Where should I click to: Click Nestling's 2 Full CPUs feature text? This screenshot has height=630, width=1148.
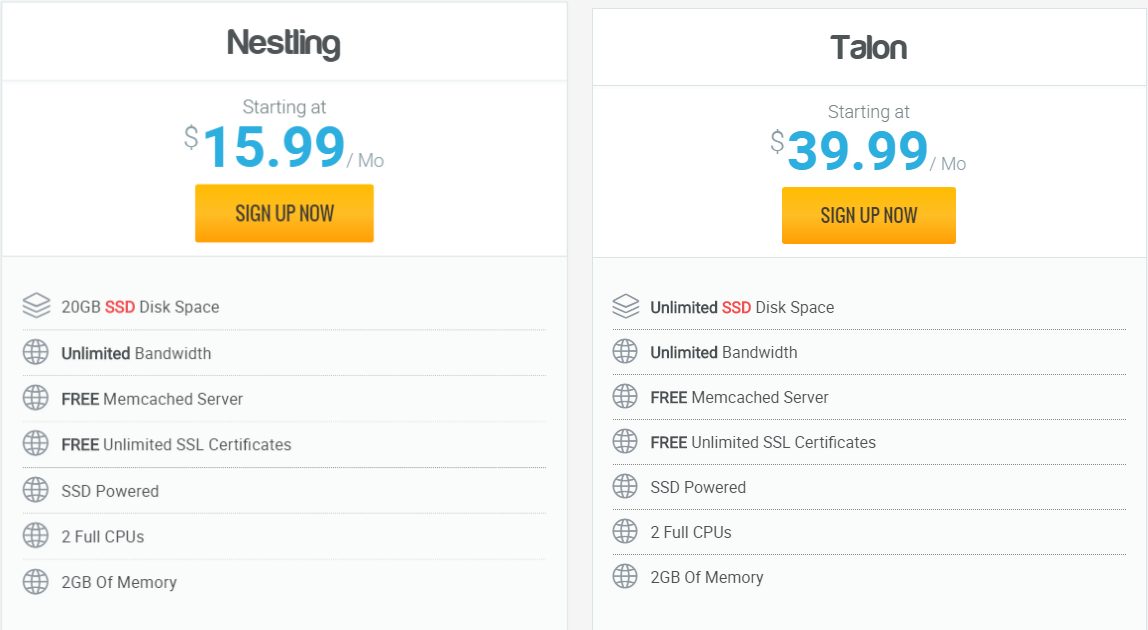point(102,537)
